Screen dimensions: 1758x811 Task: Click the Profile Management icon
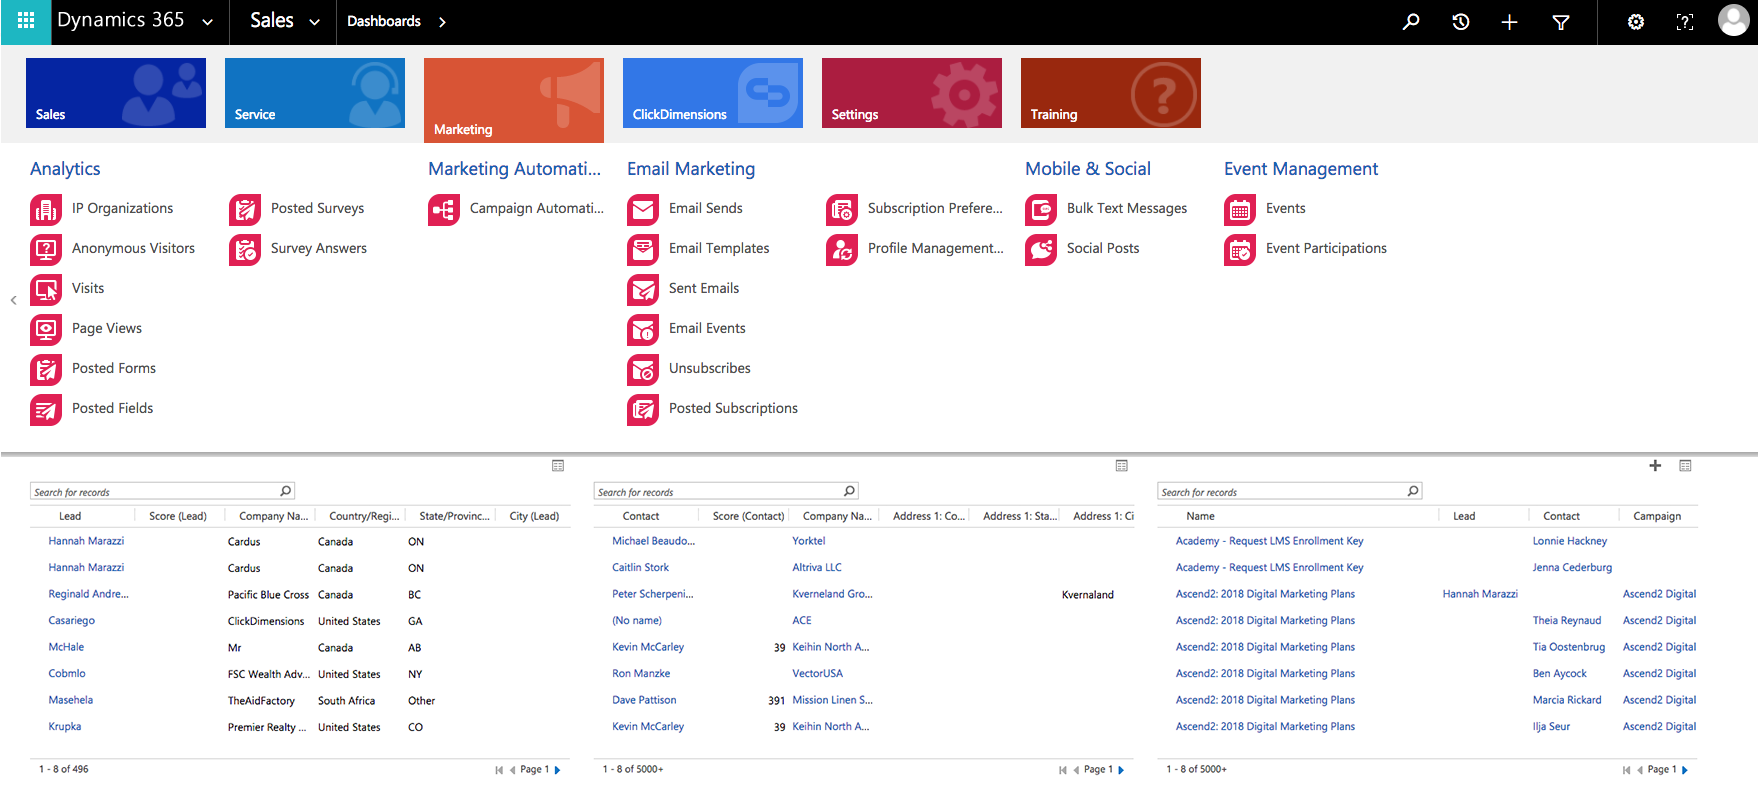coord(842,250)
